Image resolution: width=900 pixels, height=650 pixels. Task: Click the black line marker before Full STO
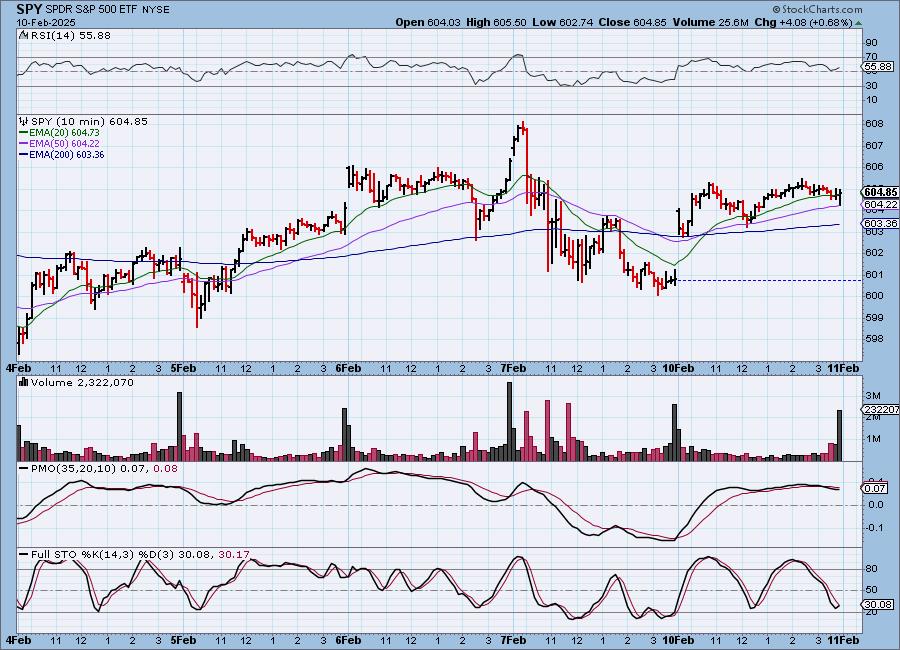click(24, 555)
